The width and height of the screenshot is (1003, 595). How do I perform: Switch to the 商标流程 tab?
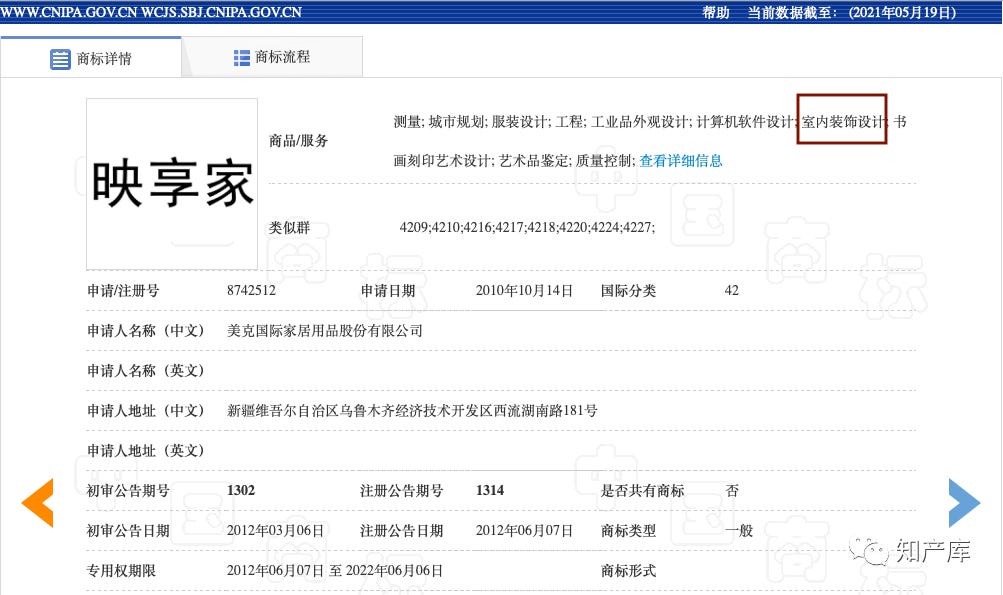tap(272, 58)
